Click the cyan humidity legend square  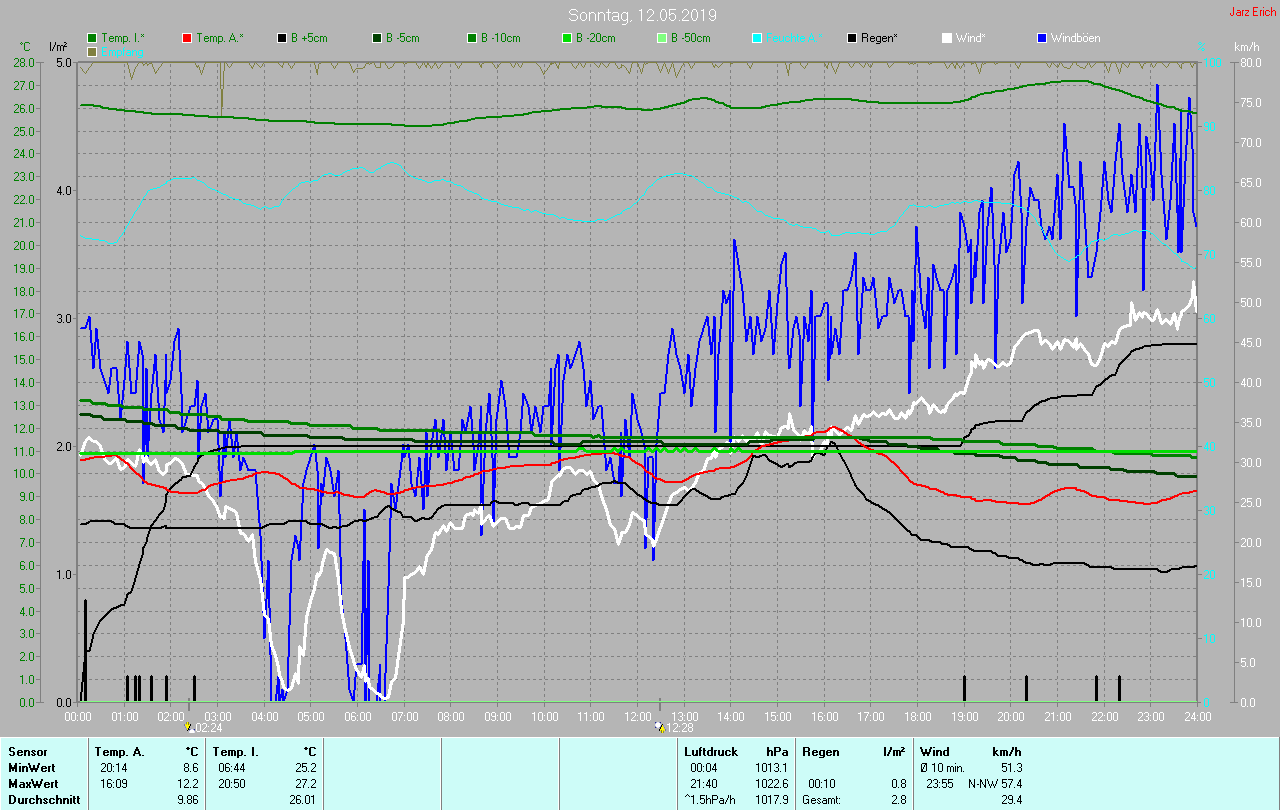click(757, 38)
